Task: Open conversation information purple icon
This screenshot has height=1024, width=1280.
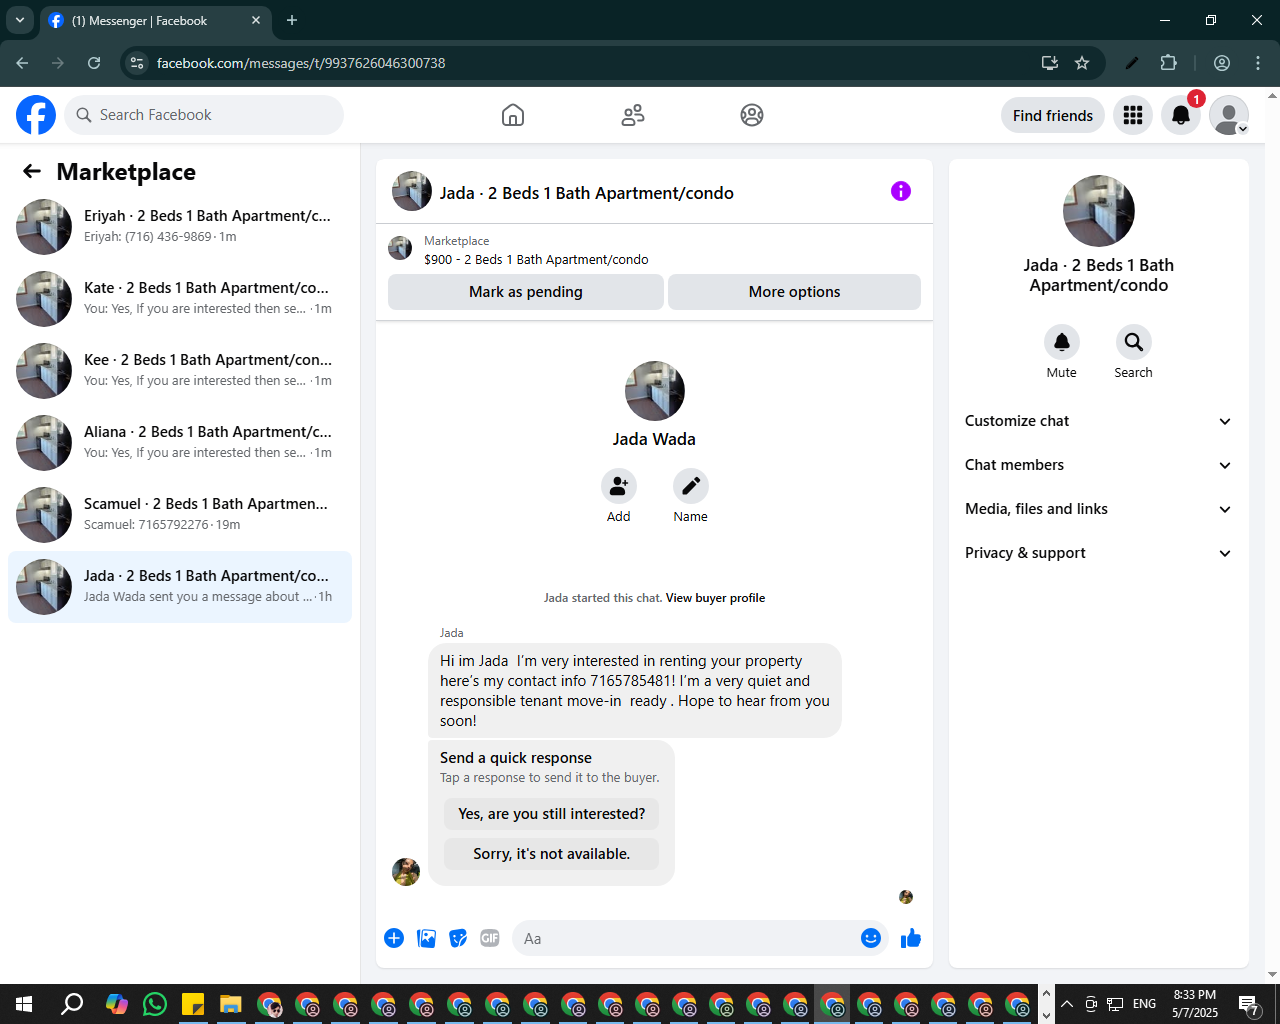Action: pyautogui.click(x=901, y=191)
